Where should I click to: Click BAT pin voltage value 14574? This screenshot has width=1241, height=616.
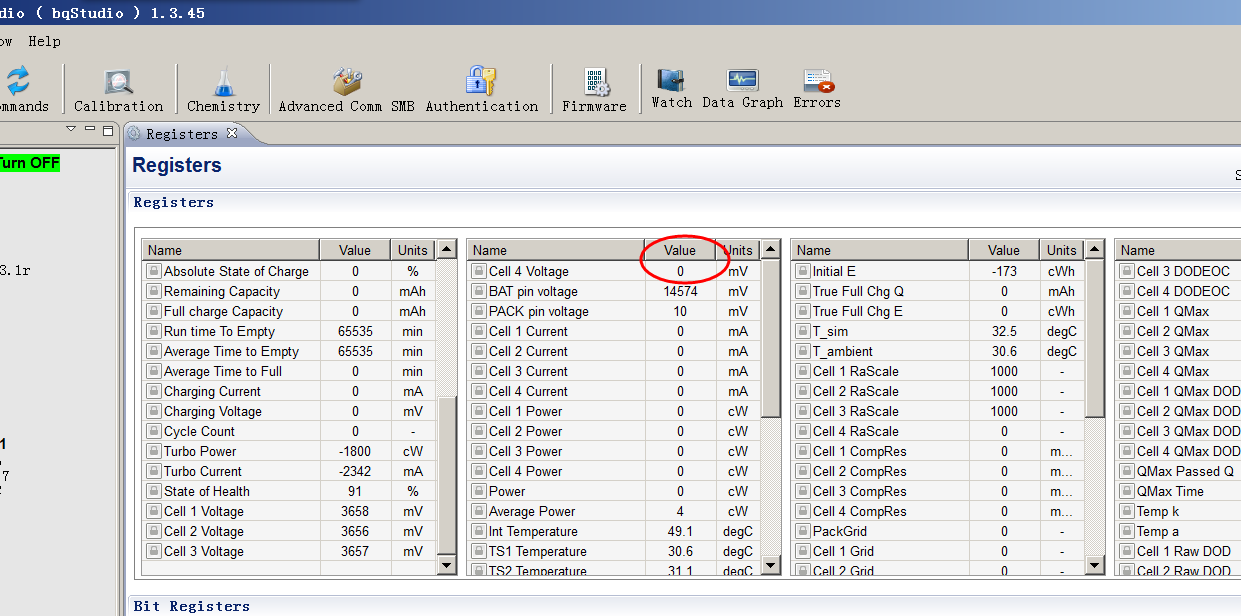click(680, 291)
